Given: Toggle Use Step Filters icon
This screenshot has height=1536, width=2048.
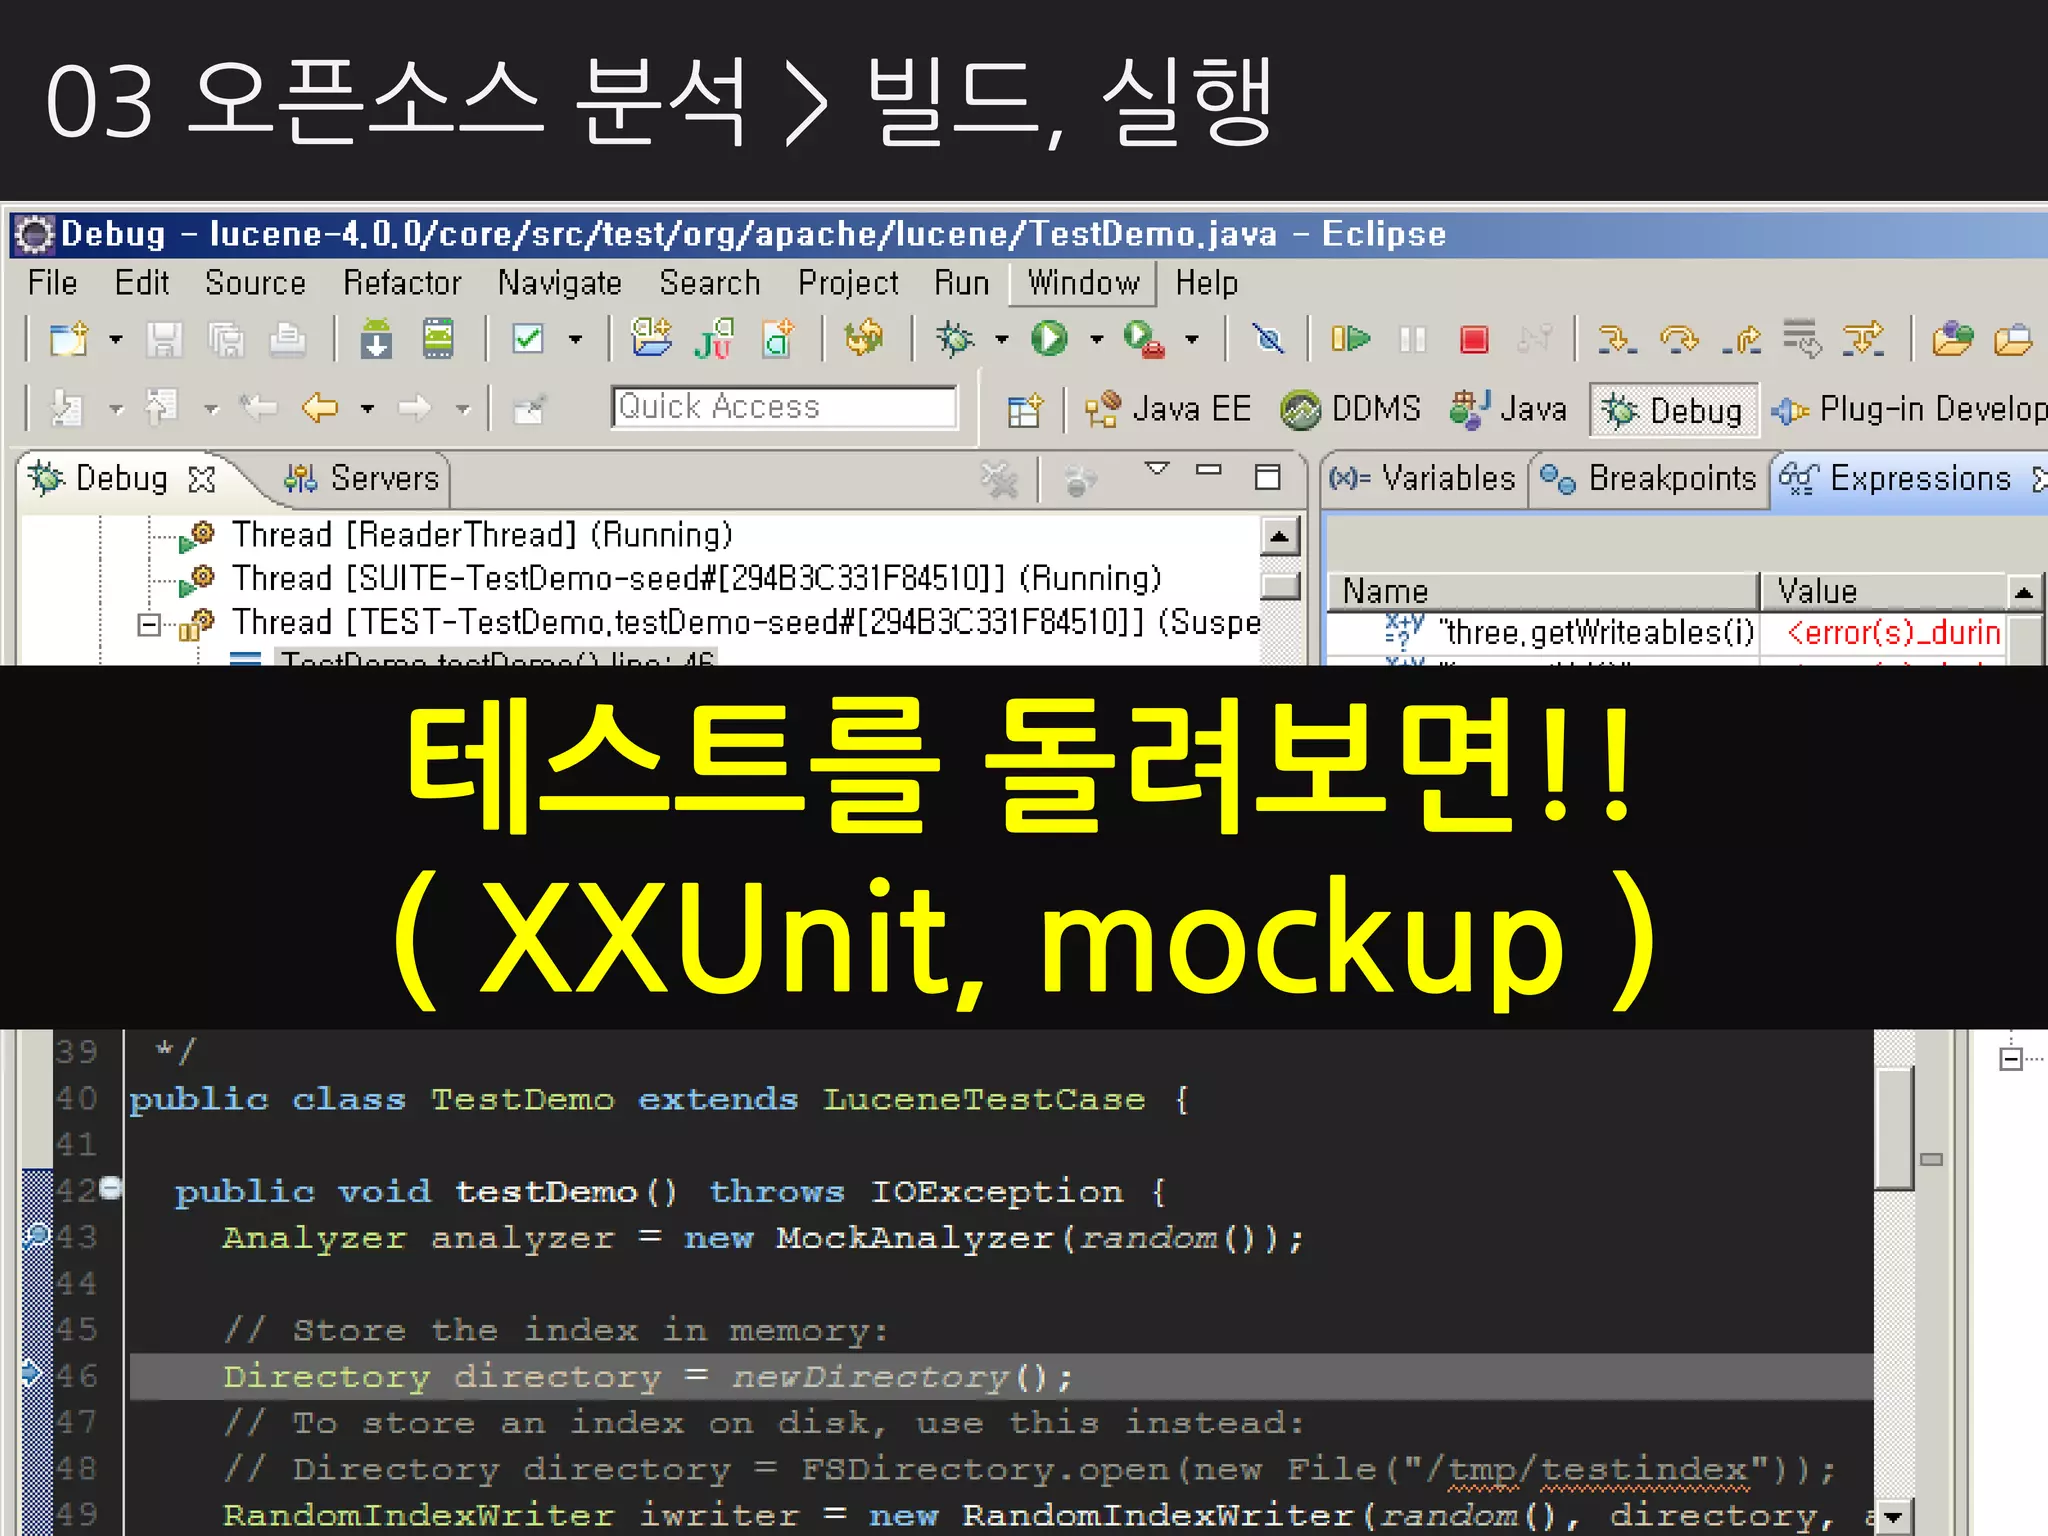Looking at the screenshot, I should (1864, 340).
